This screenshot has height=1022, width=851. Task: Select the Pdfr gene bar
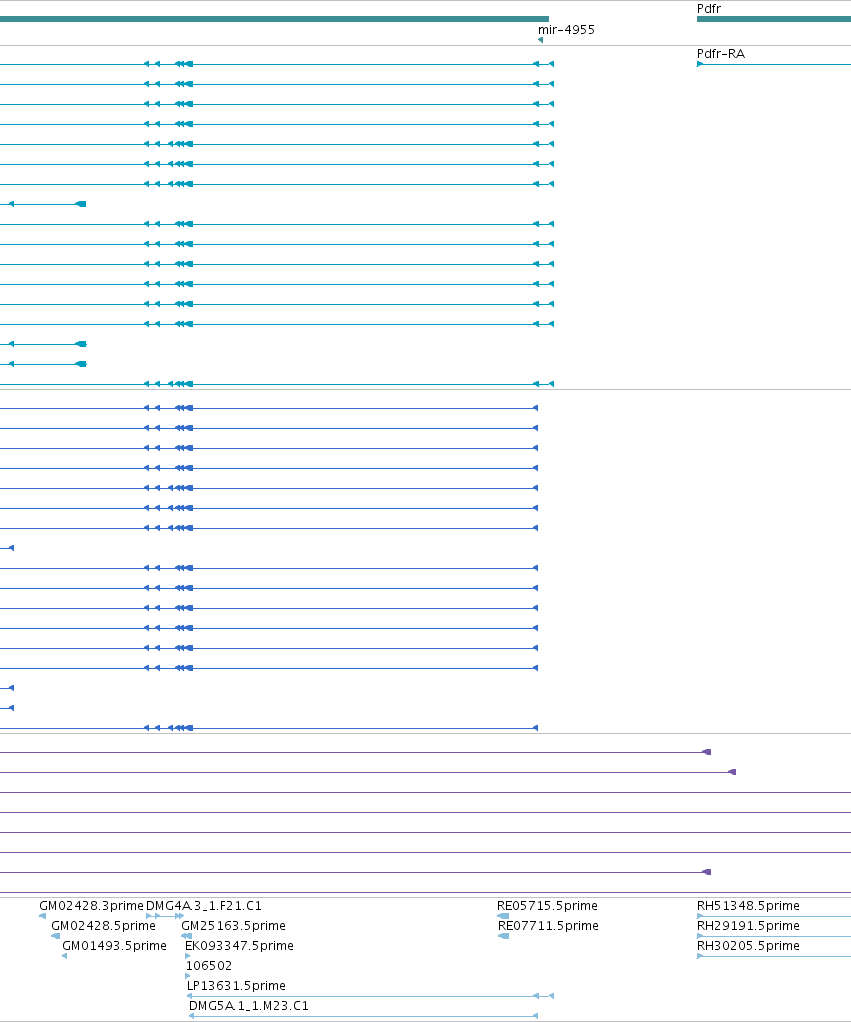(x=773, y=19)
